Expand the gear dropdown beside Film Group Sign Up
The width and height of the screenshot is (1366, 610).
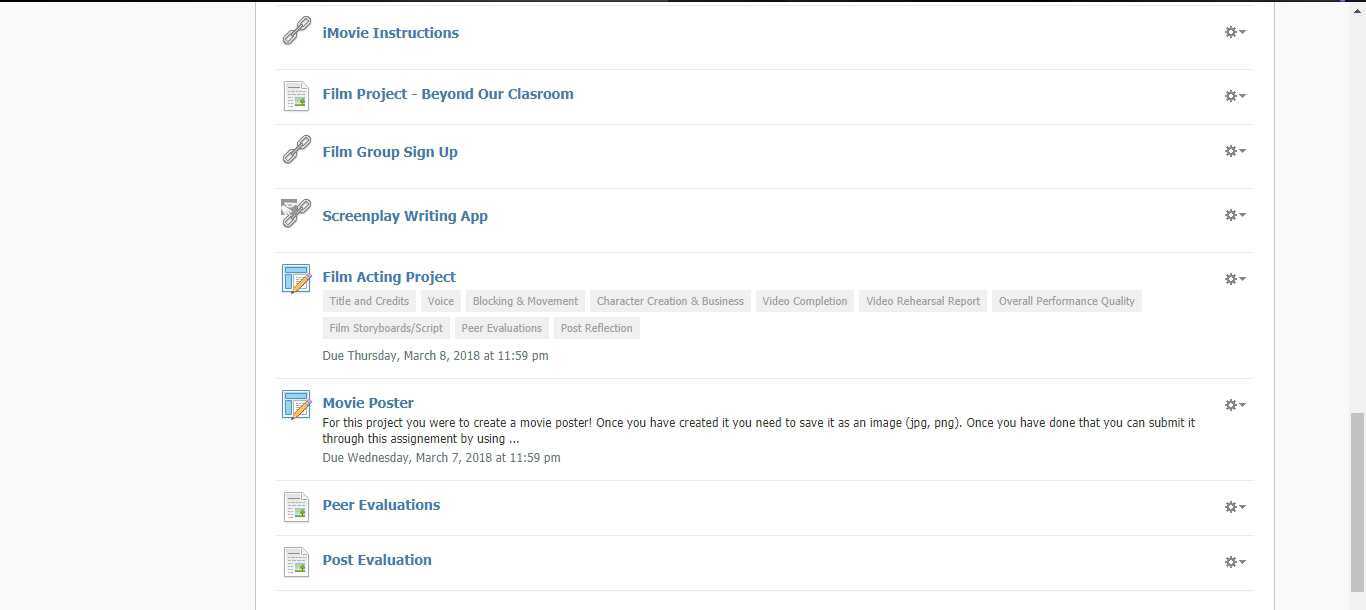[1234, 151]
